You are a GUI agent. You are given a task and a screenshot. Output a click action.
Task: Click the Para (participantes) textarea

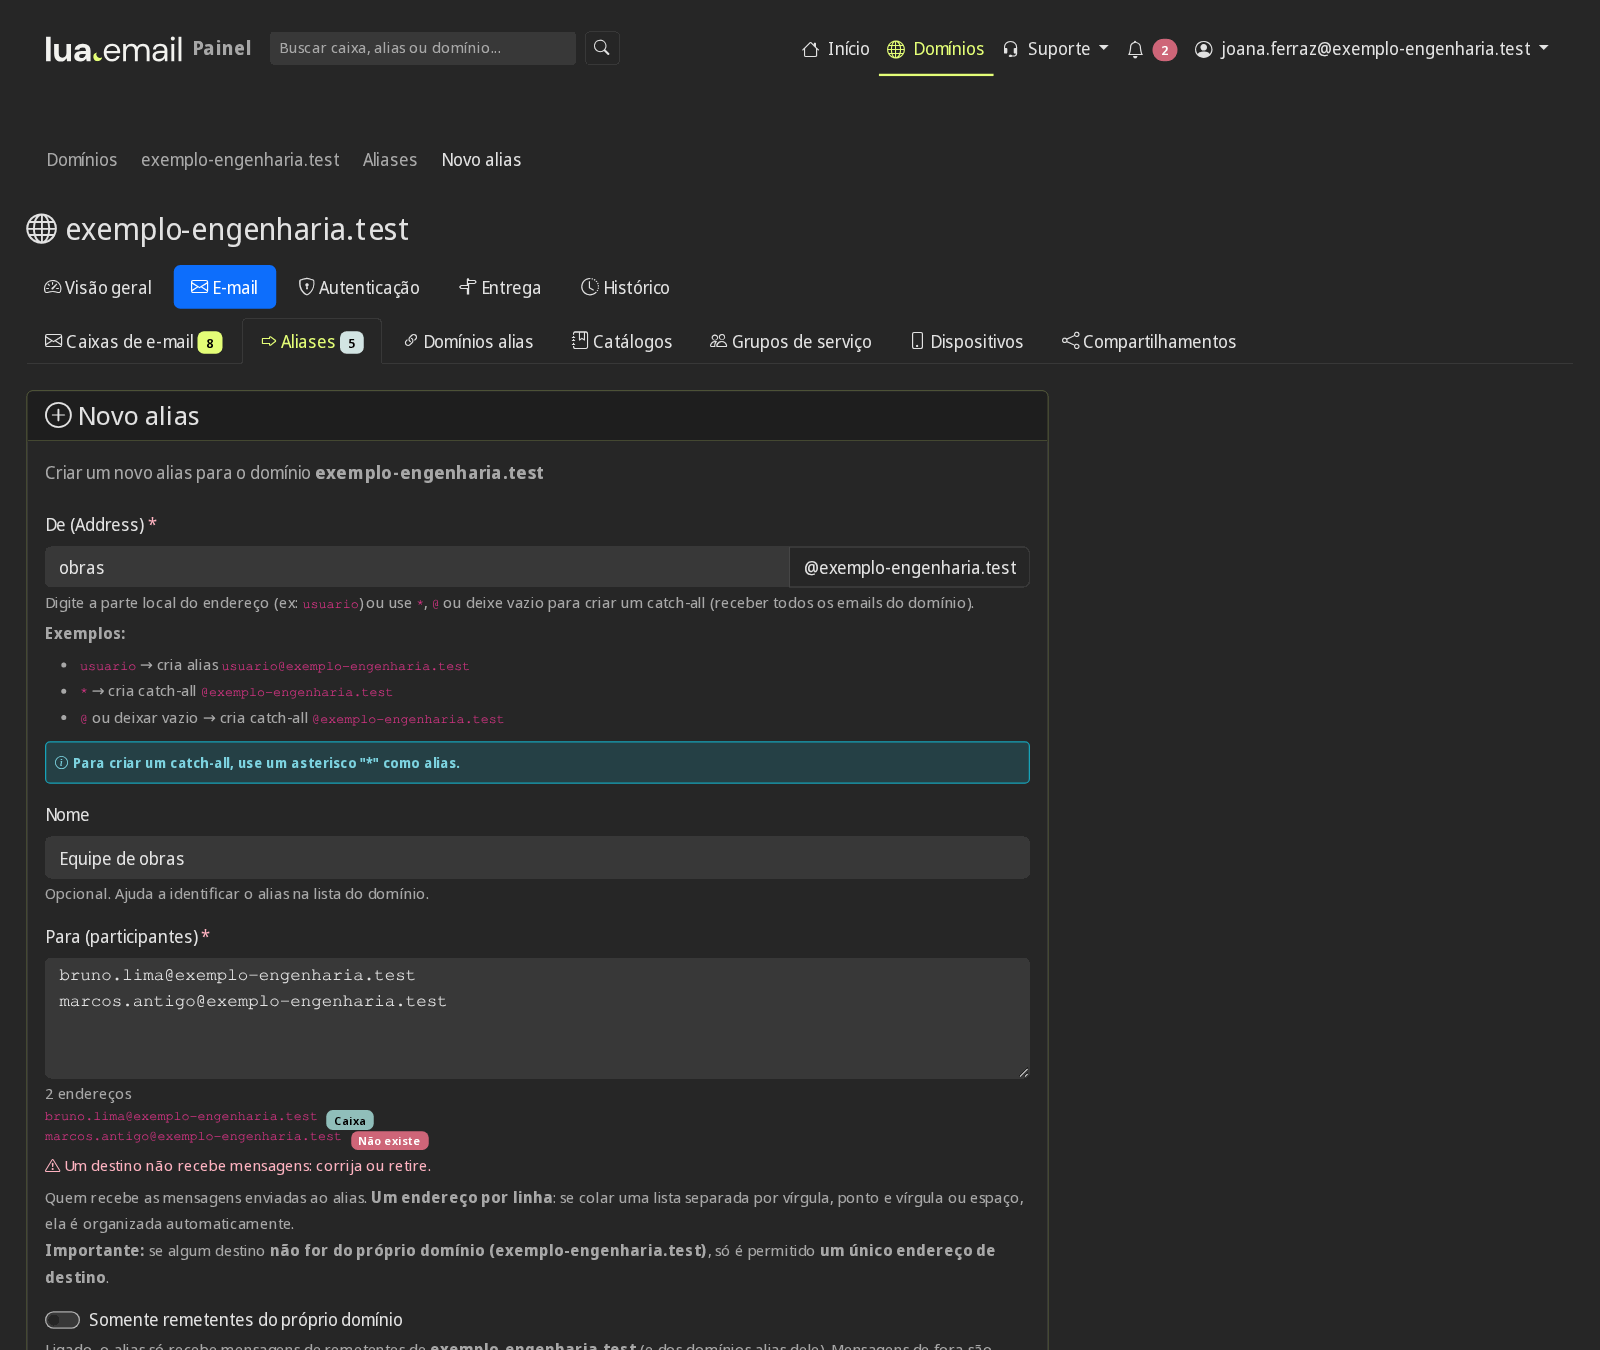point(537,1018)
